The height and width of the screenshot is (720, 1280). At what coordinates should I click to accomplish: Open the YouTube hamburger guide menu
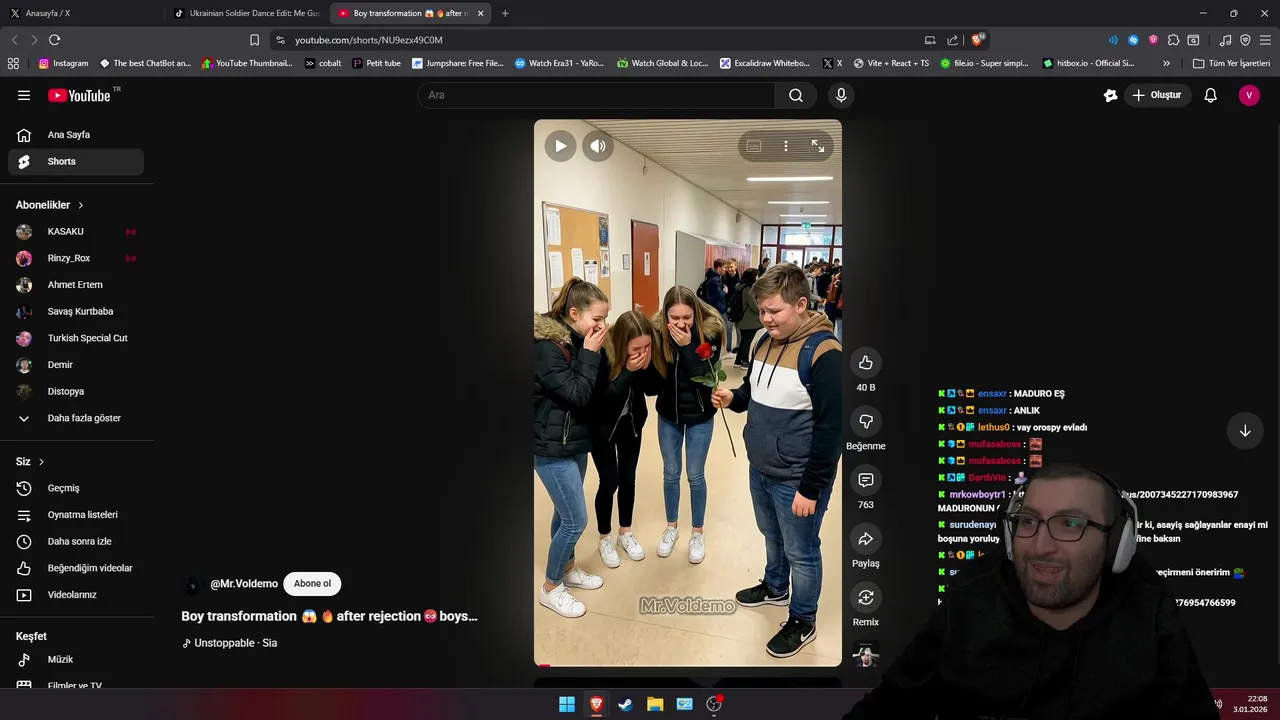[24, 95]
